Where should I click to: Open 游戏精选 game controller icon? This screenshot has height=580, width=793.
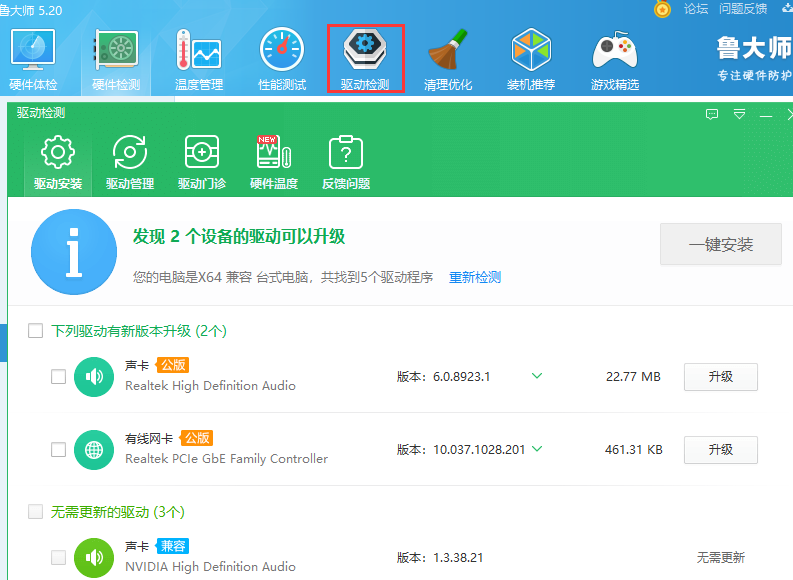pyautogui.click(x=614, y=58)
